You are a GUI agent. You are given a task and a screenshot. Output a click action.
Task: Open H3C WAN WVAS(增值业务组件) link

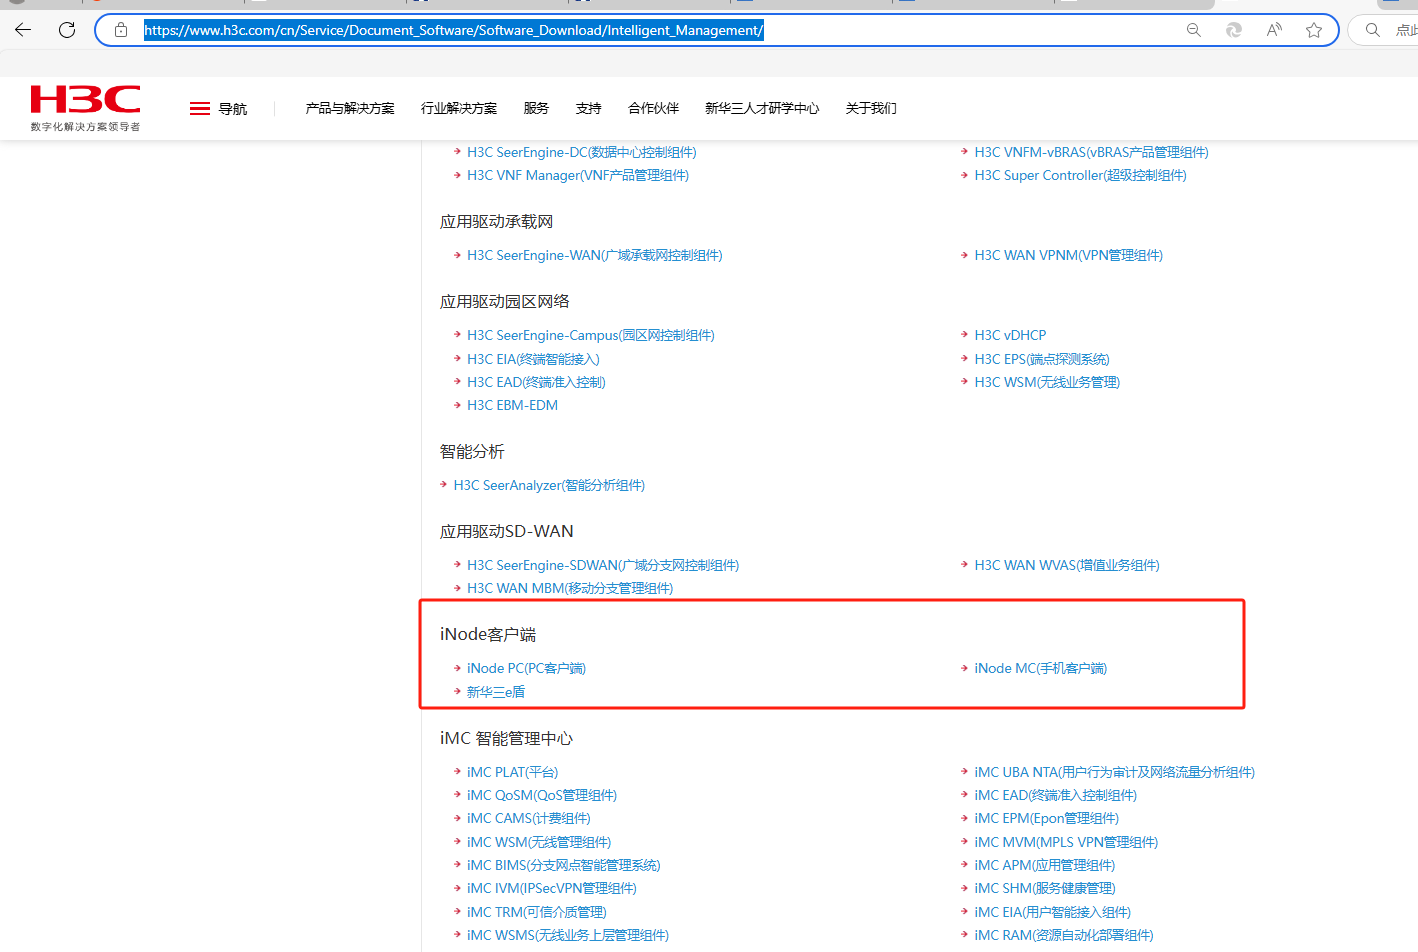click(x=1067, y=565)
